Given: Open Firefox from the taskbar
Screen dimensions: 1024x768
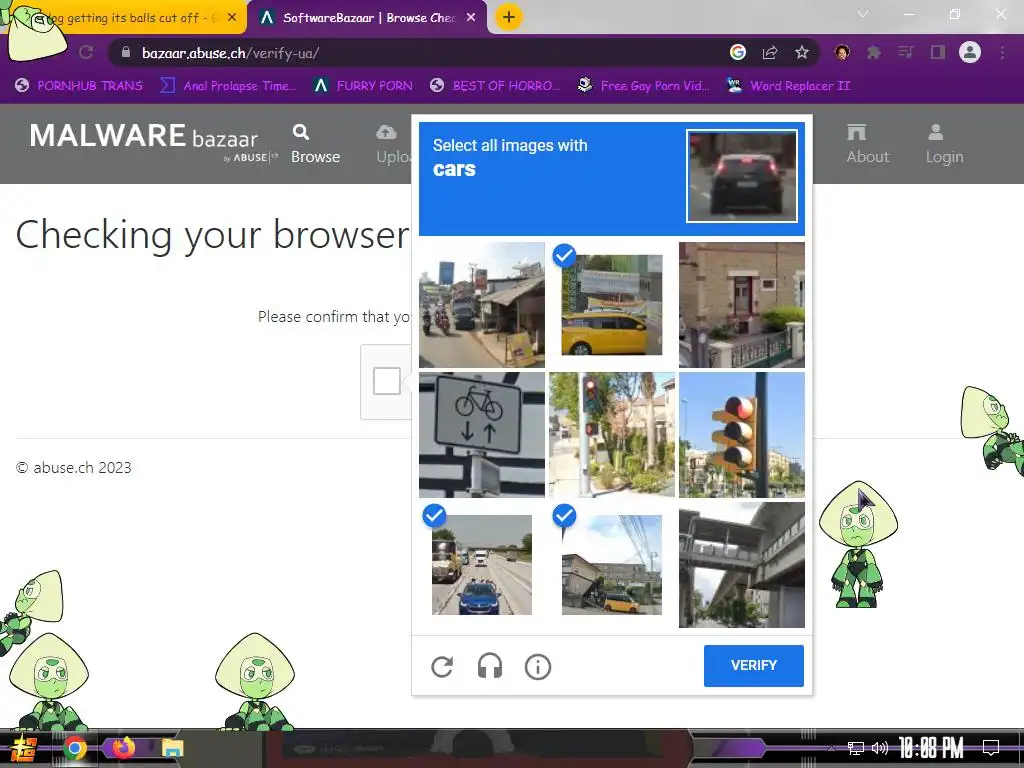Looking at the screenshot, I should click(x=123, y=748).
